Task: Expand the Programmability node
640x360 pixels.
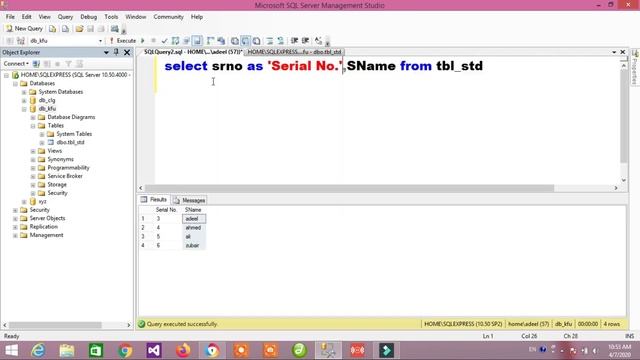Action: [33, 168]
